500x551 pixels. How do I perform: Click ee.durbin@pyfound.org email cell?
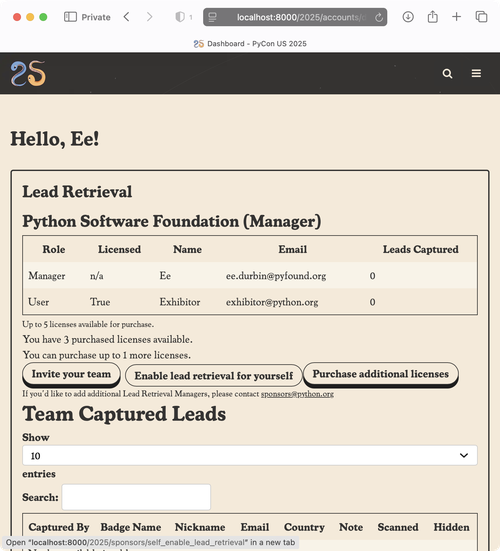(x=276, y=276)
